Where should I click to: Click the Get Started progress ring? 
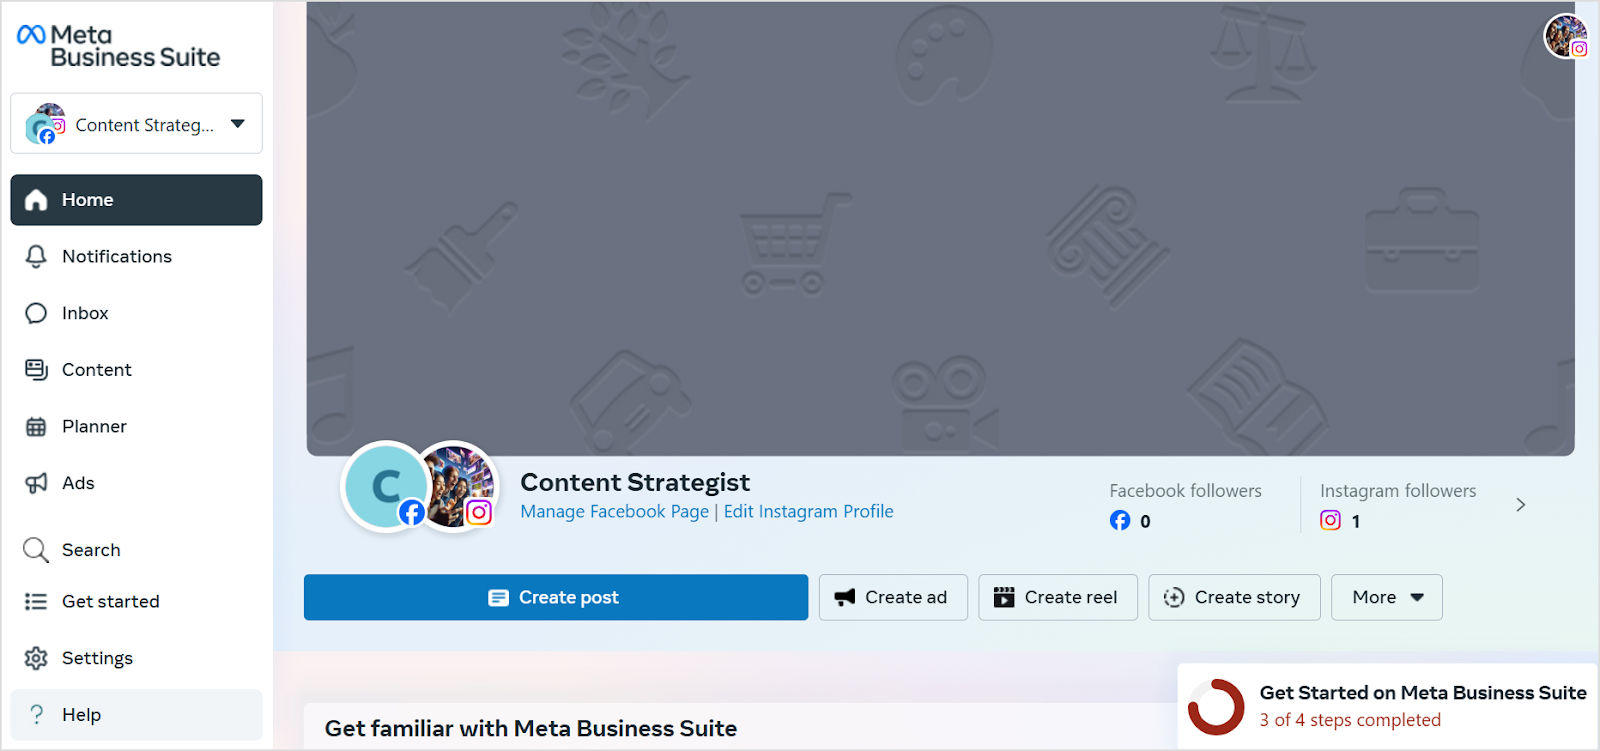pyautogui.click(x=1216, y=707)
